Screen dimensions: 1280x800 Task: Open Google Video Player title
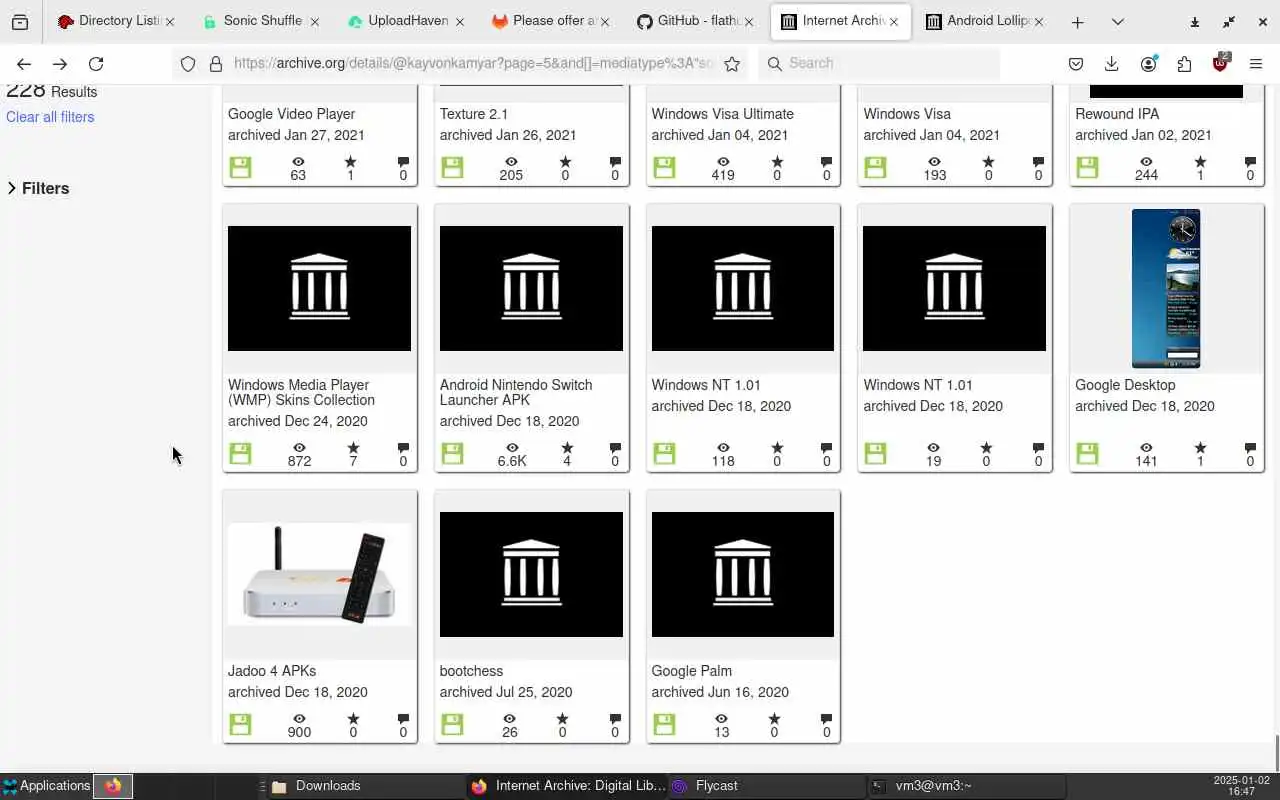click(291, 114)
